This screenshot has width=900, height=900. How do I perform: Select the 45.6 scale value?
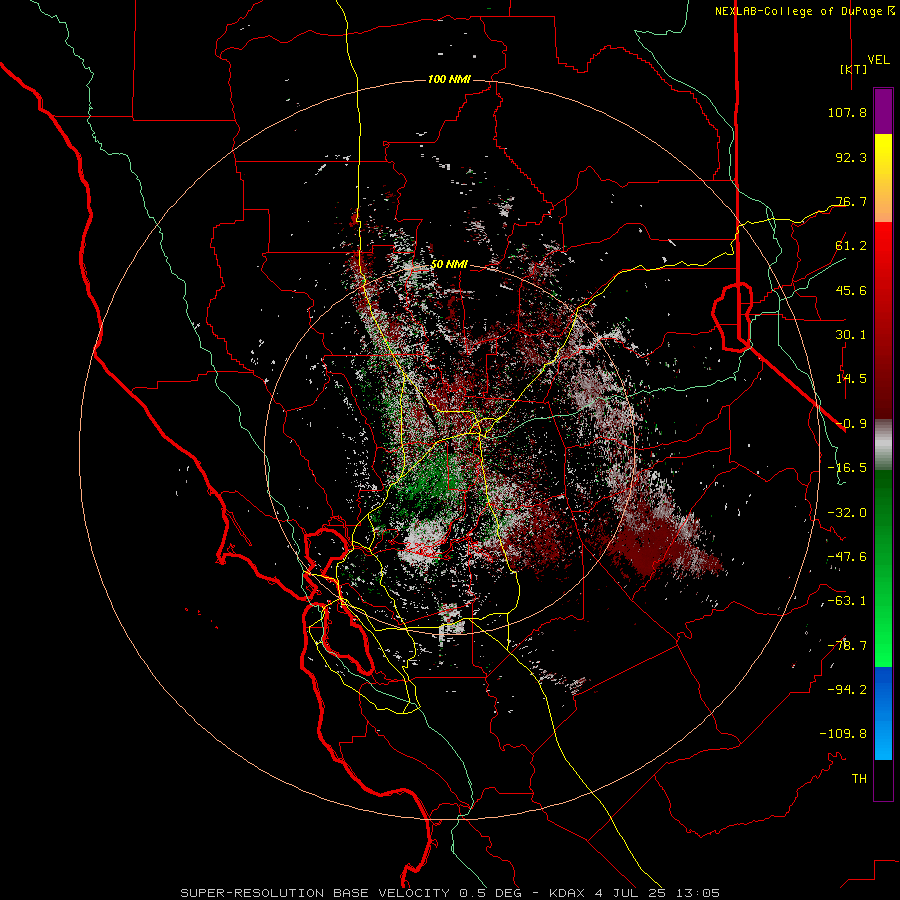point(851,290)
